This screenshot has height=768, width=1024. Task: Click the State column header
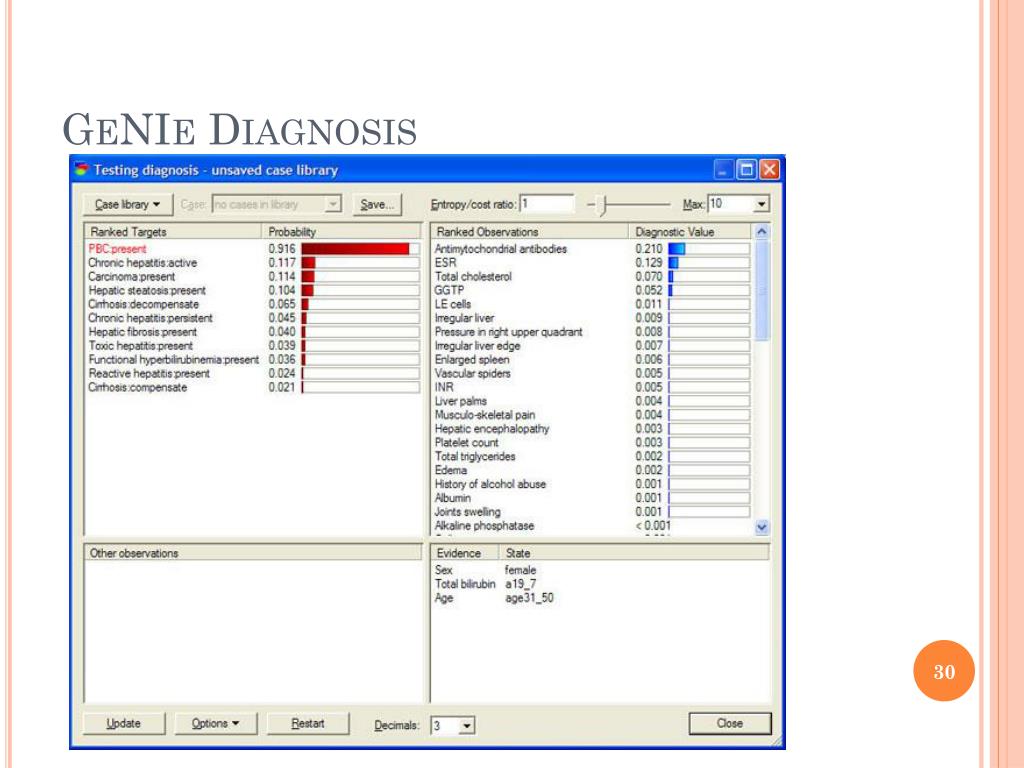point(635,553)
